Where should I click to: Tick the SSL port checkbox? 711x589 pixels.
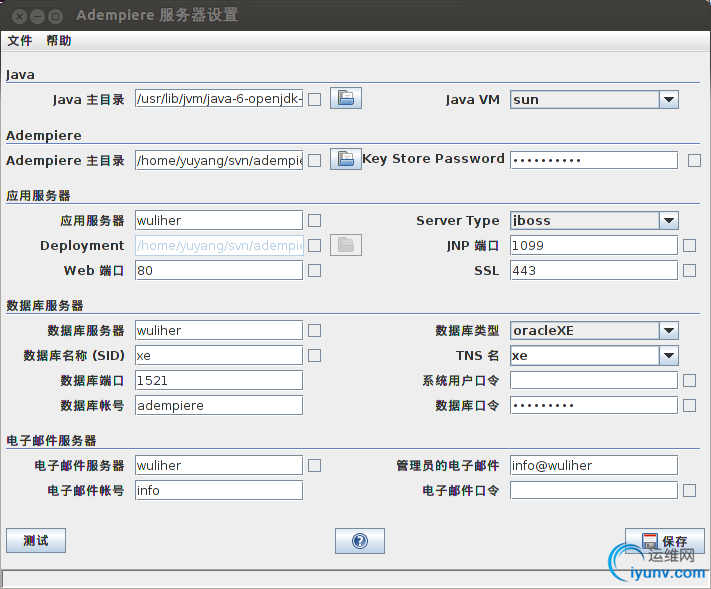click(689, 270)
